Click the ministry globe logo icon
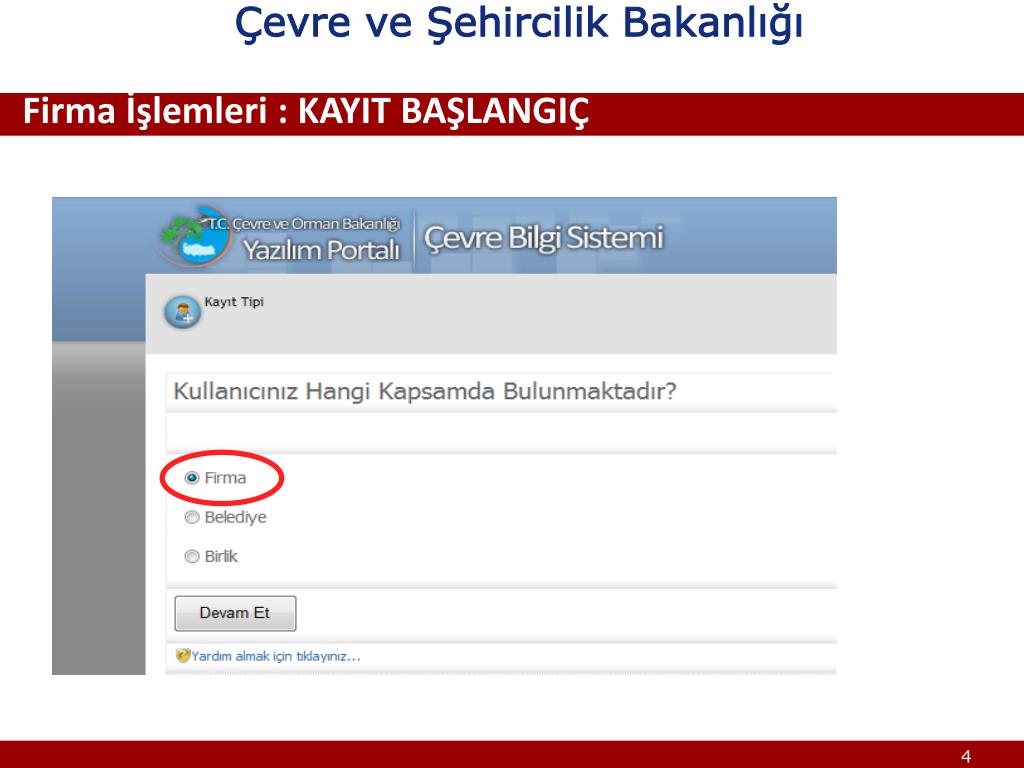The image size is (1024, 768). (196, 238)
